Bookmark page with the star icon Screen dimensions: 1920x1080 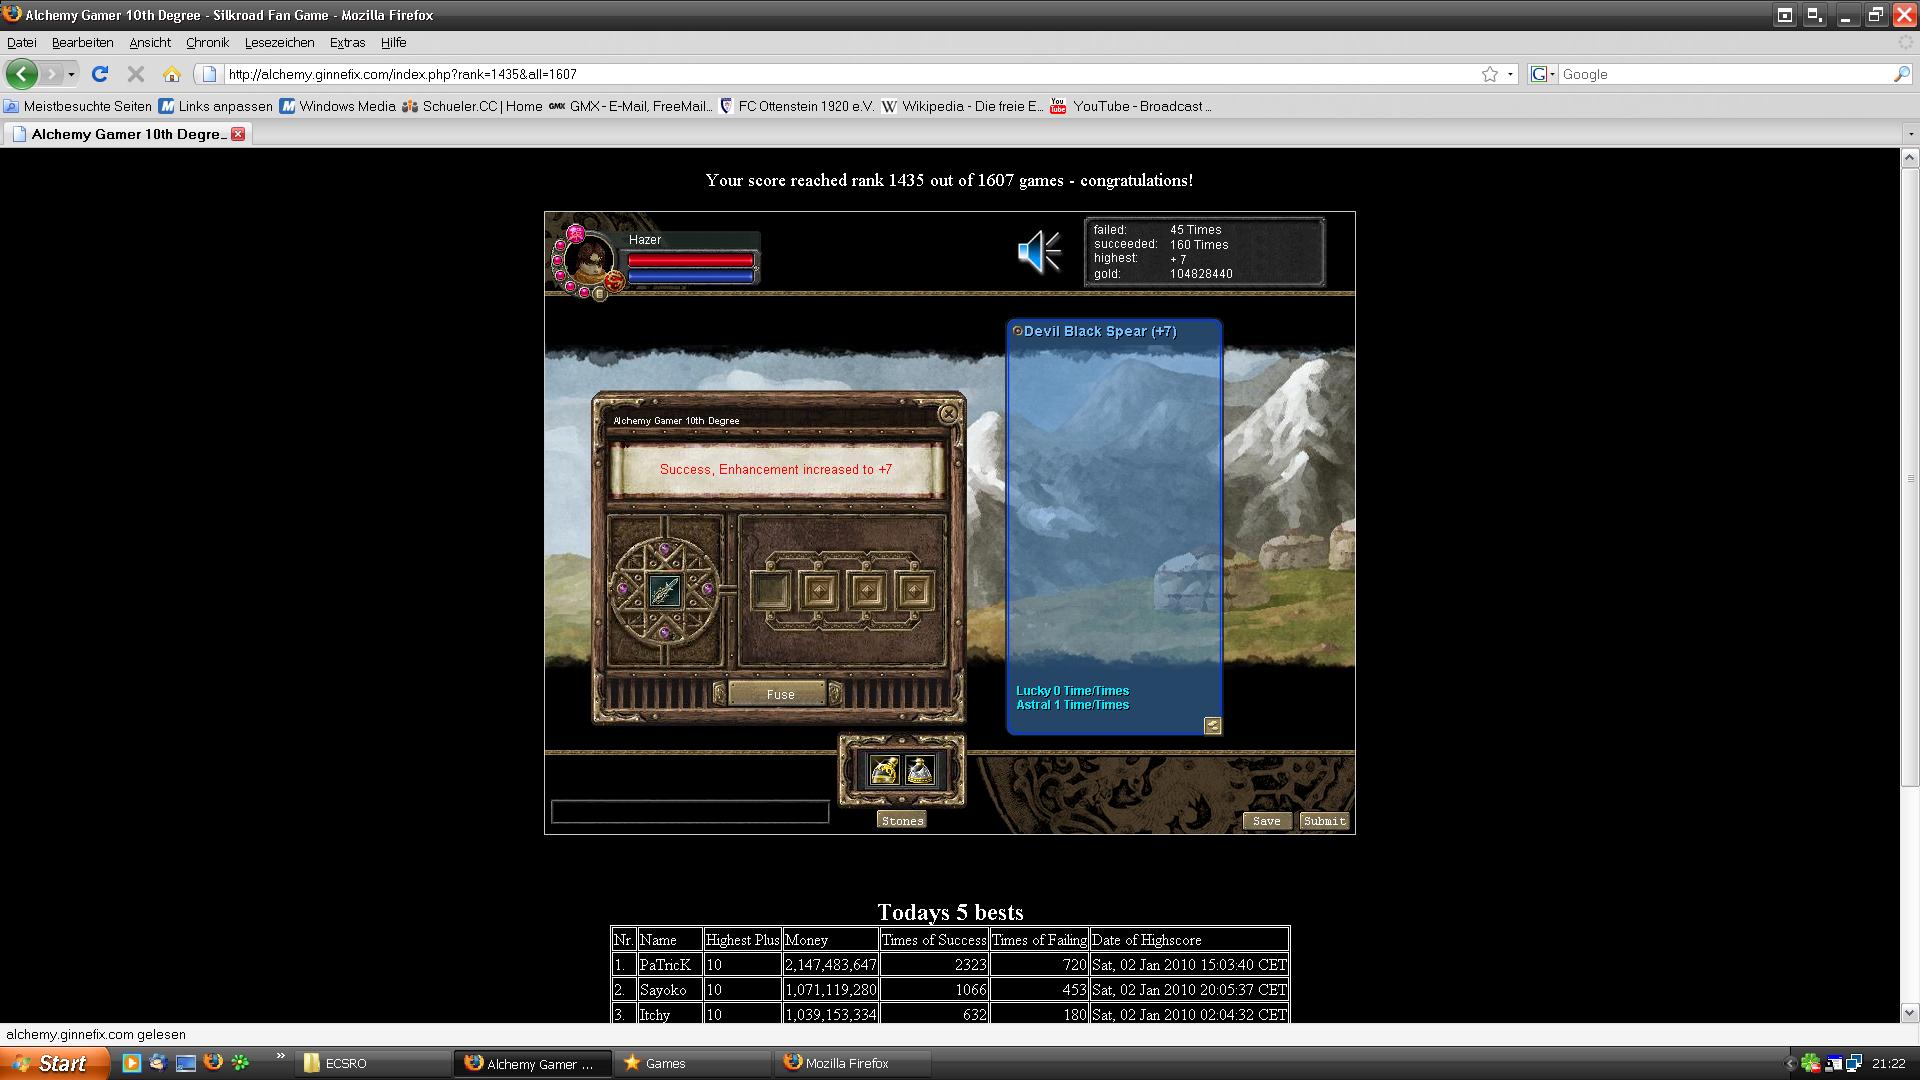pyautogui.click(x=1489, y=74)
